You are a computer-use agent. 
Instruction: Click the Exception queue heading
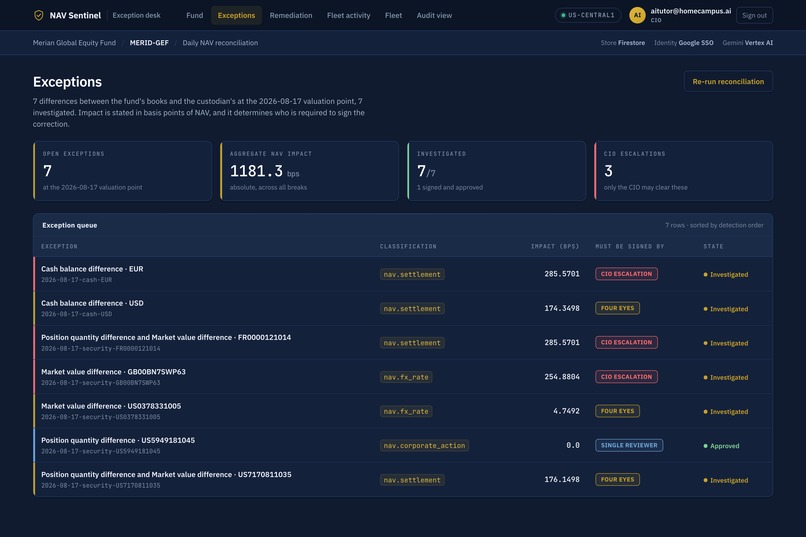pyautogui.click(x=69, y=225)
